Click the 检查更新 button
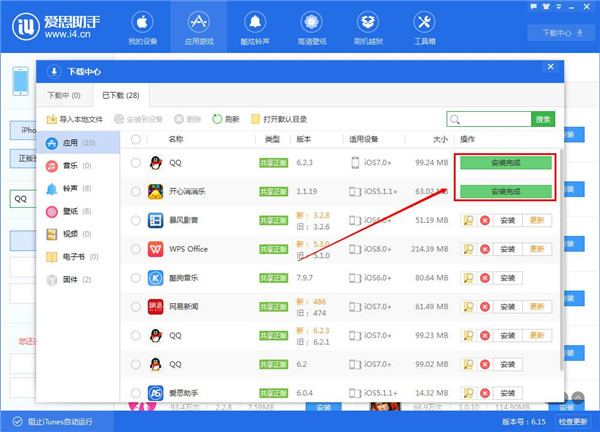This screenshot has width=600, height=432. 573,422
